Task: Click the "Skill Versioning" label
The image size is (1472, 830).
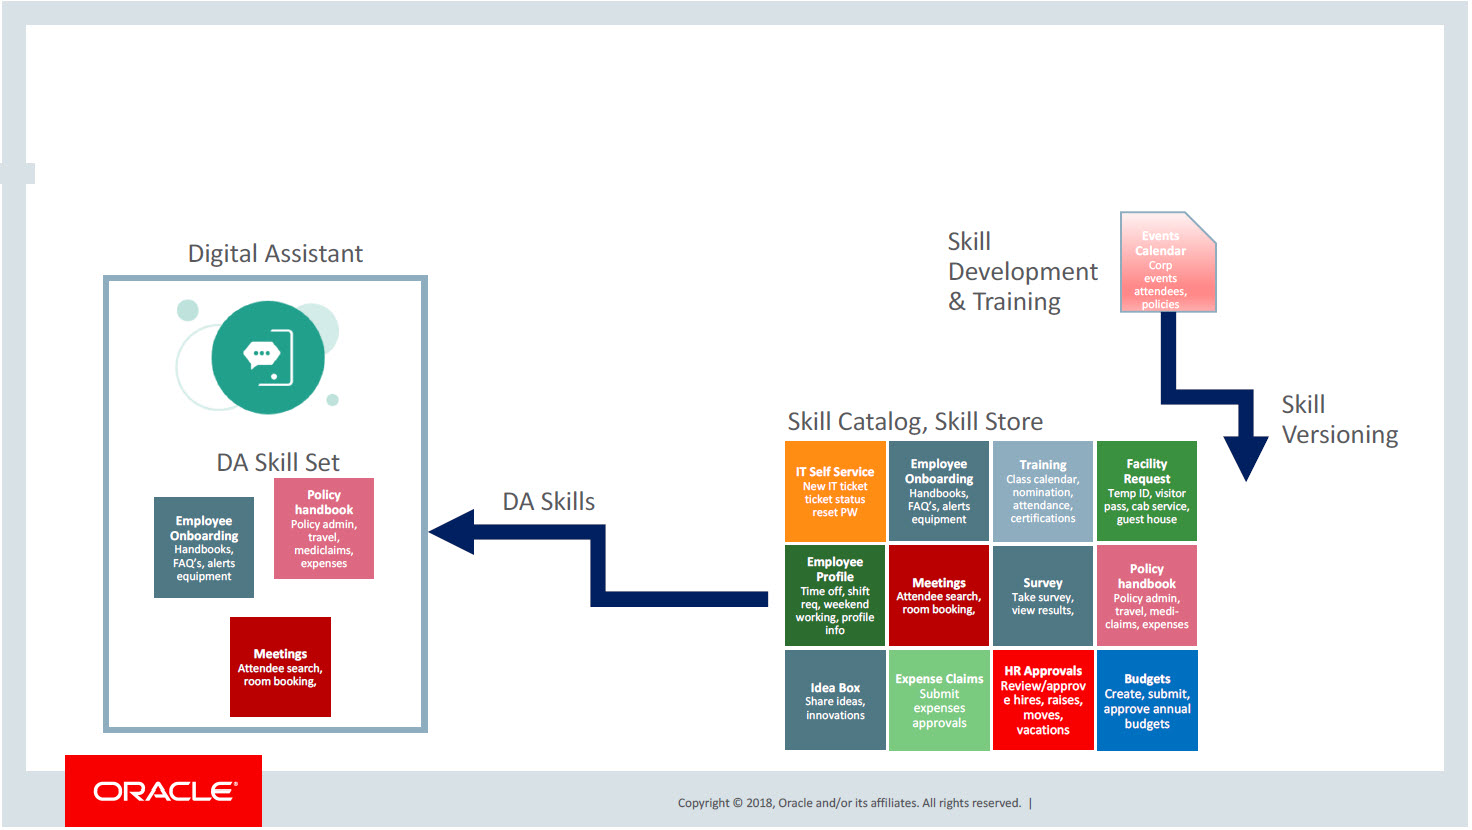Action: click(x=1340, y=419)
